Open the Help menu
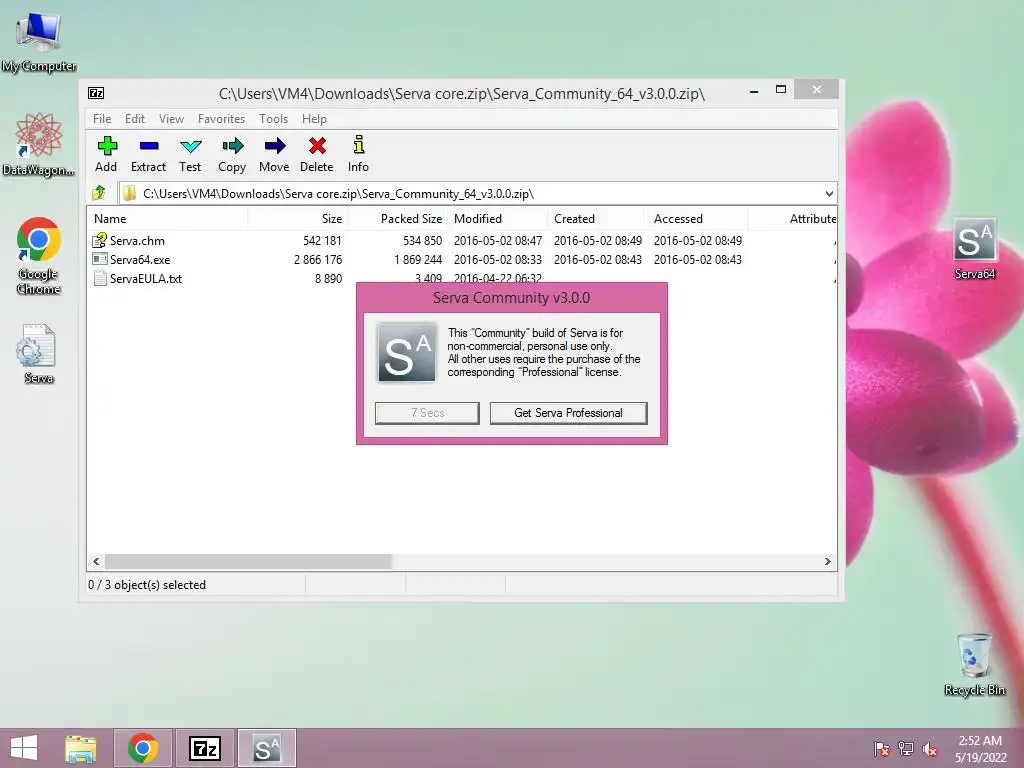Viewport: 1024px width, 768px height. 314,119
